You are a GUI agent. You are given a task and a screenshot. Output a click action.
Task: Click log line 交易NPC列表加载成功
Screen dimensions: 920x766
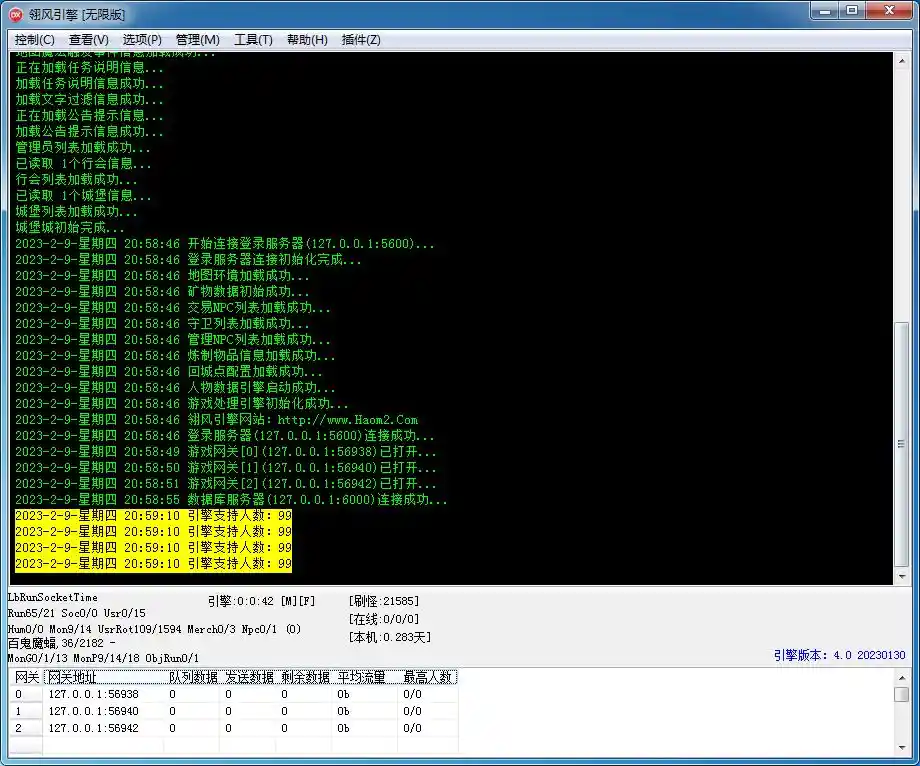click(172, 308)
